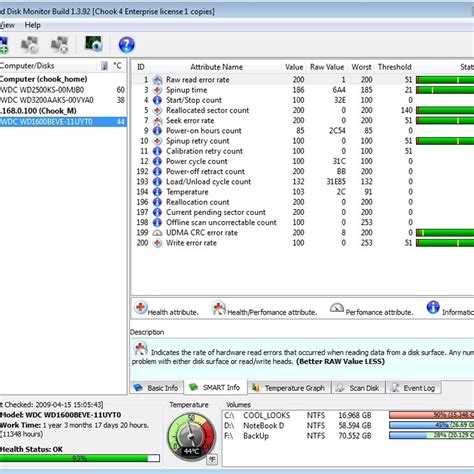This screenshot has height=474, width=474.
Task: Select the Offline scan uncorrectable count row
Action: point(303,223)
